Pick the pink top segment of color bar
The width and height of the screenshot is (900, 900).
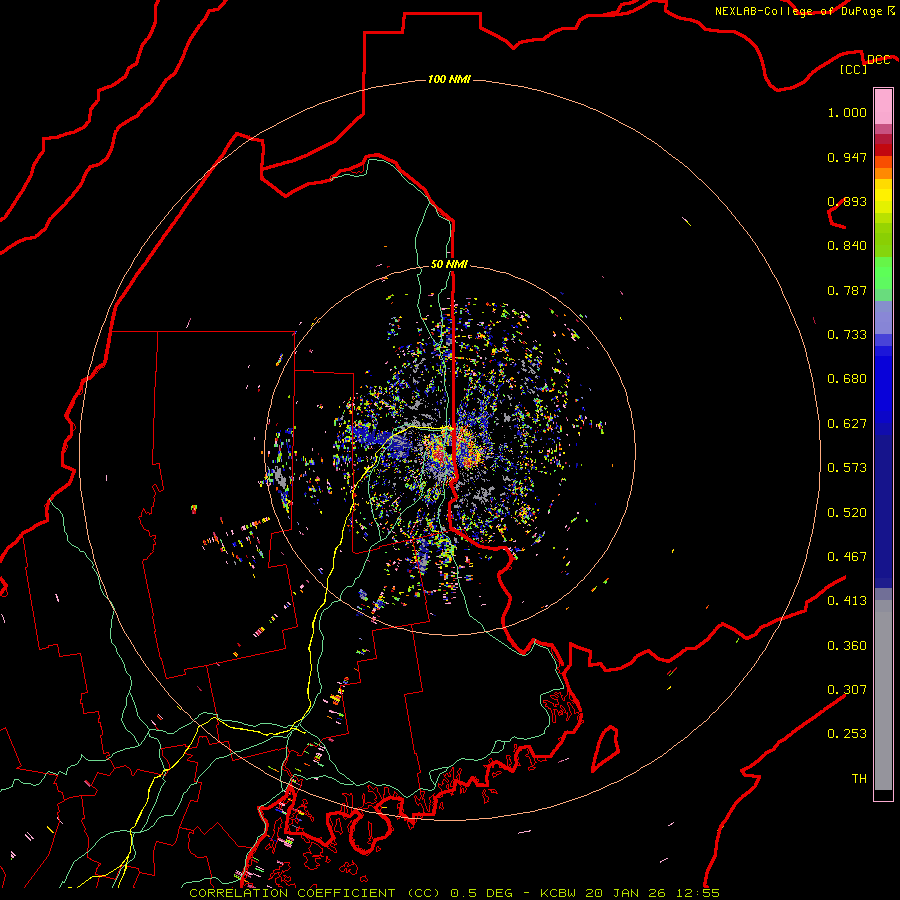tap(883, 106)
